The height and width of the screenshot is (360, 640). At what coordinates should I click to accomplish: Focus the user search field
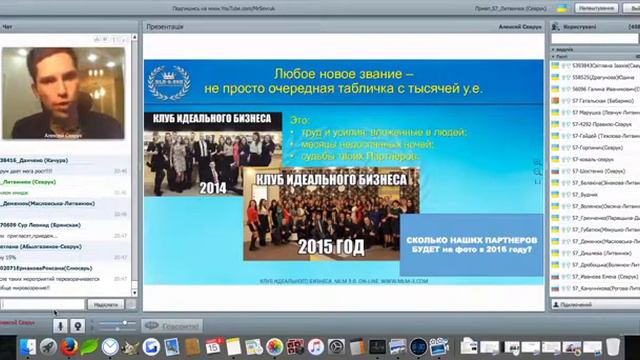point(595,39)
